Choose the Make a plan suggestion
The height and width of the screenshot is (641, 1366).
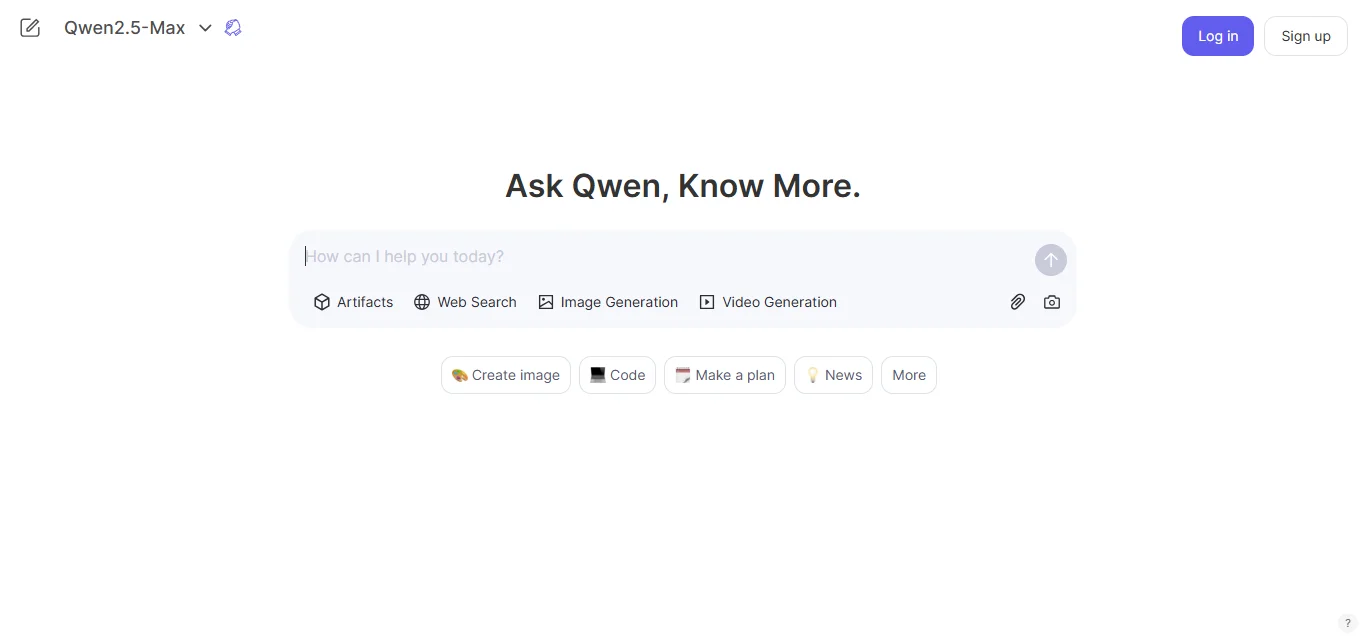(x=724, y=375)
